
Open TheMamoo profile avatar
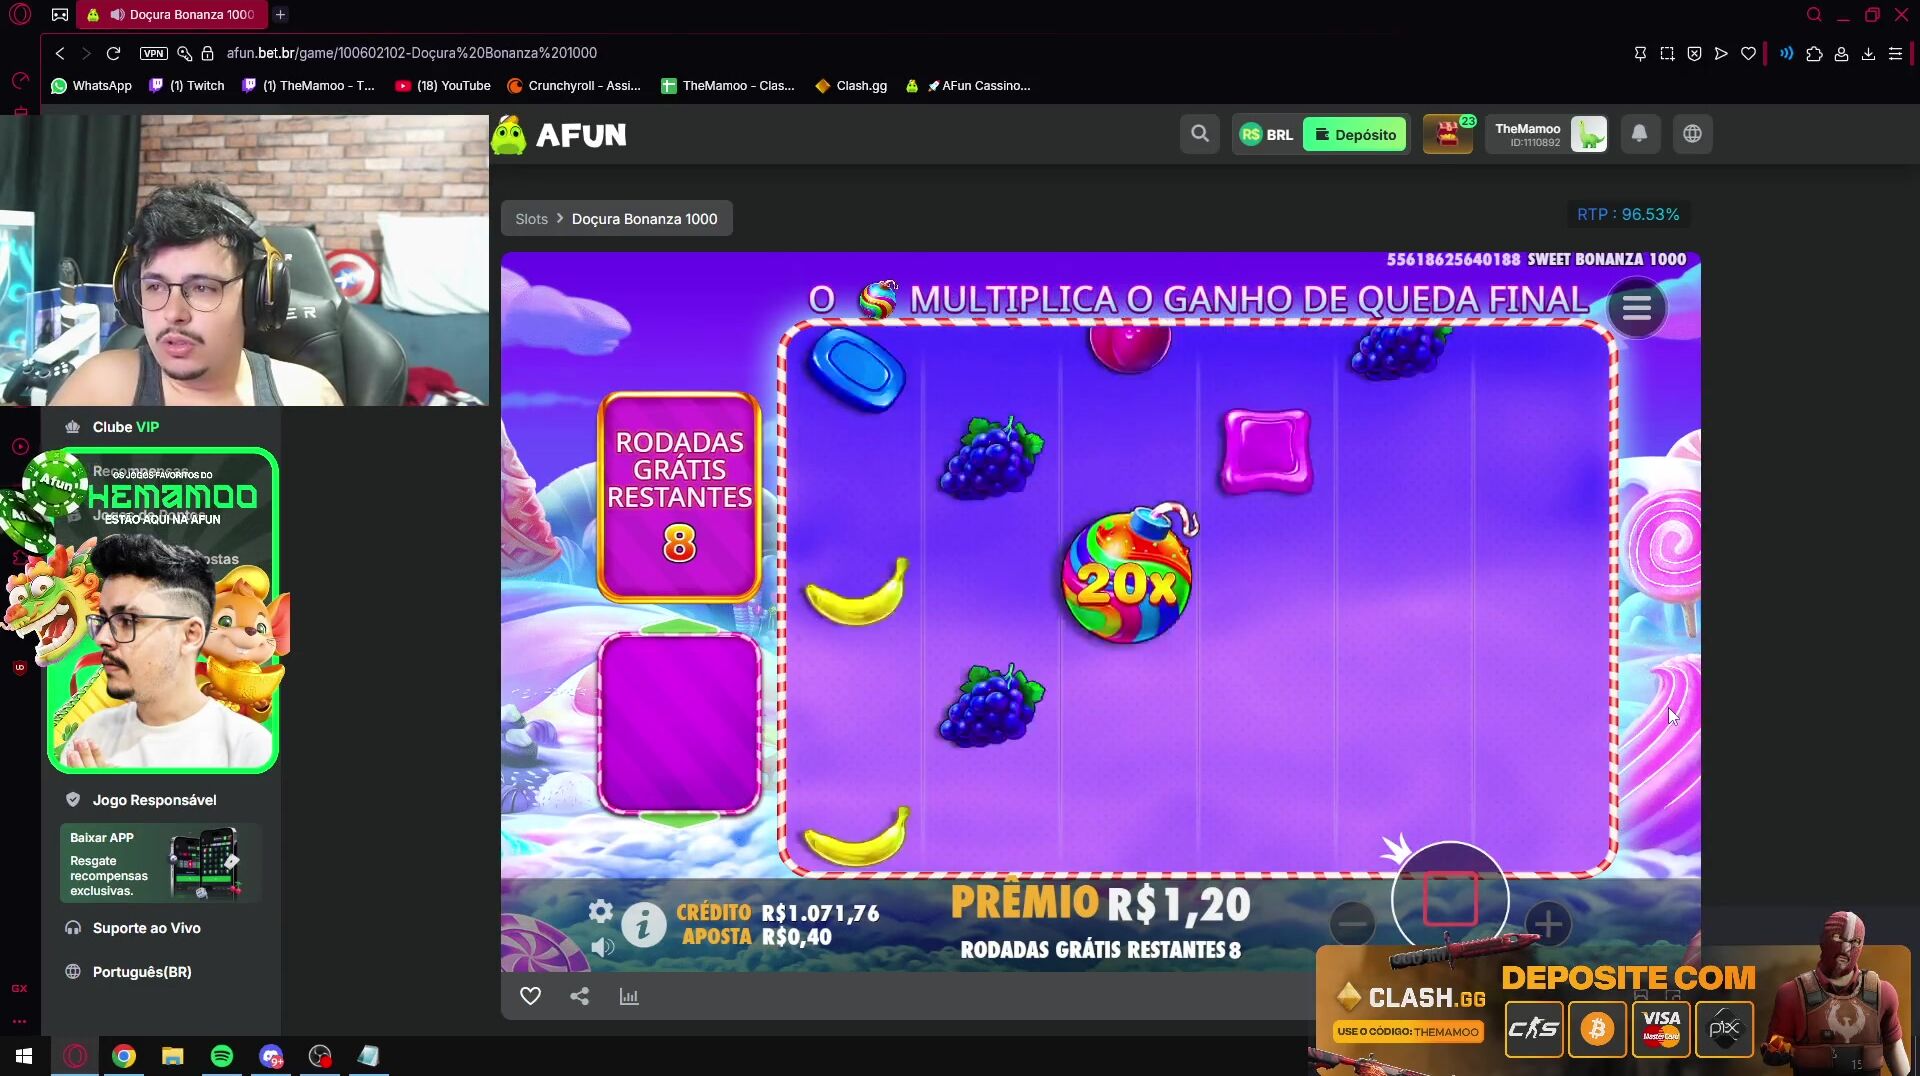click(x=1588, y=134)
